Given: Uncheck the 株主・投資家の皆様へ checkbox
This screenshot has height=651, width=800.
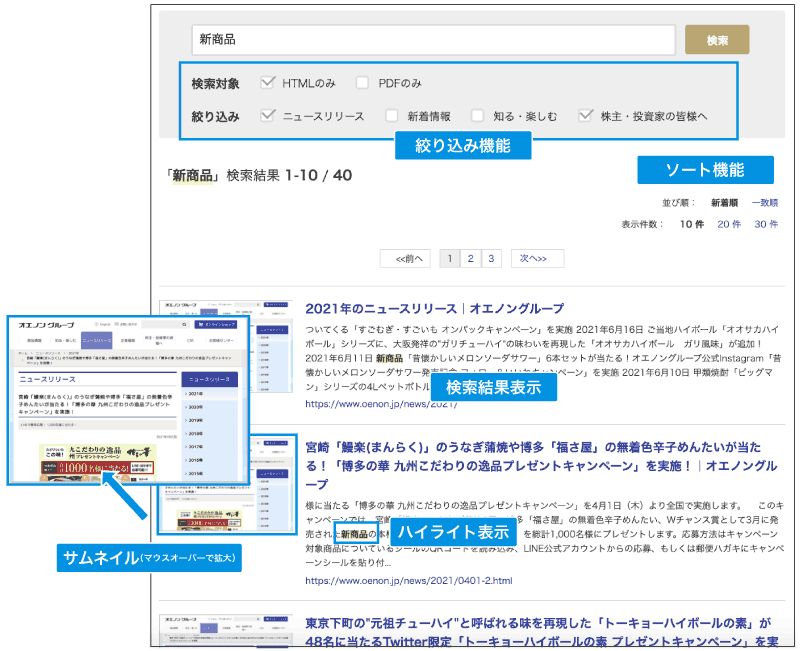Looking at the screenshot, I should point(585,115).
